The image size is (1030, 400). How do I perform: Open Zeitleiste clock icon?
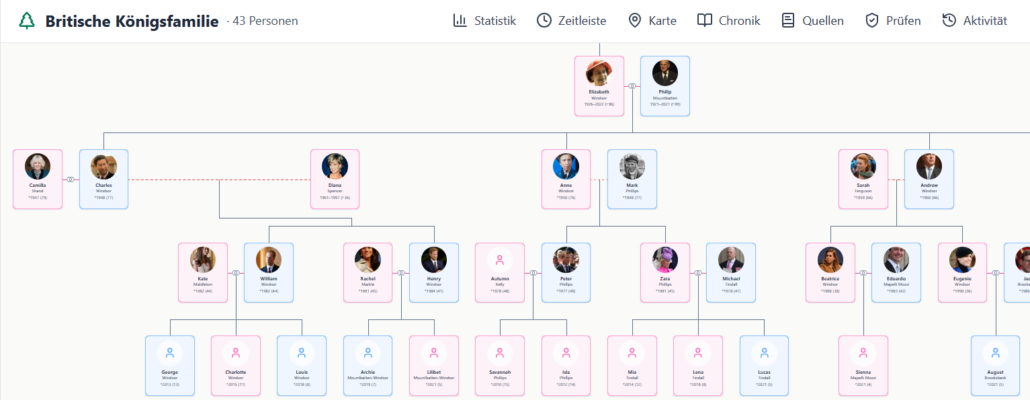pyautogui.click(x=544, y=20)
